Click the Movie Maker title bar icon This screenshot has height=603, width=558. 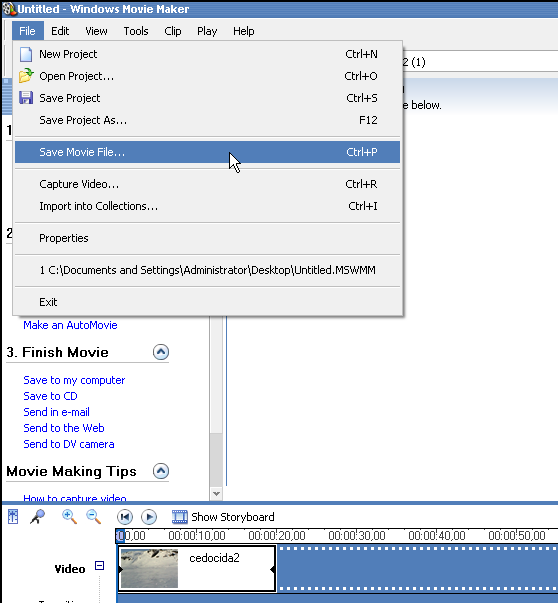point(9,9)
